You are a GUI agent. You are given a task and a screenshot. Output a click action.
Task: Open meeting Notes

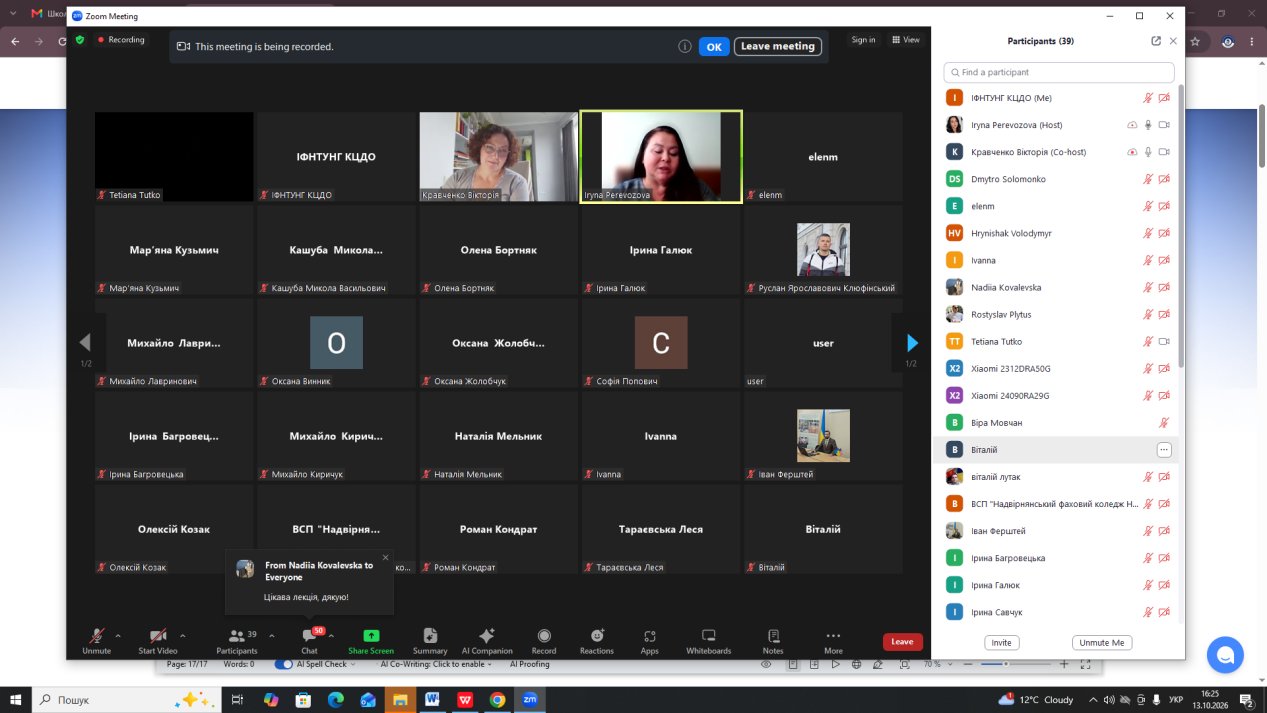point(773,640)
